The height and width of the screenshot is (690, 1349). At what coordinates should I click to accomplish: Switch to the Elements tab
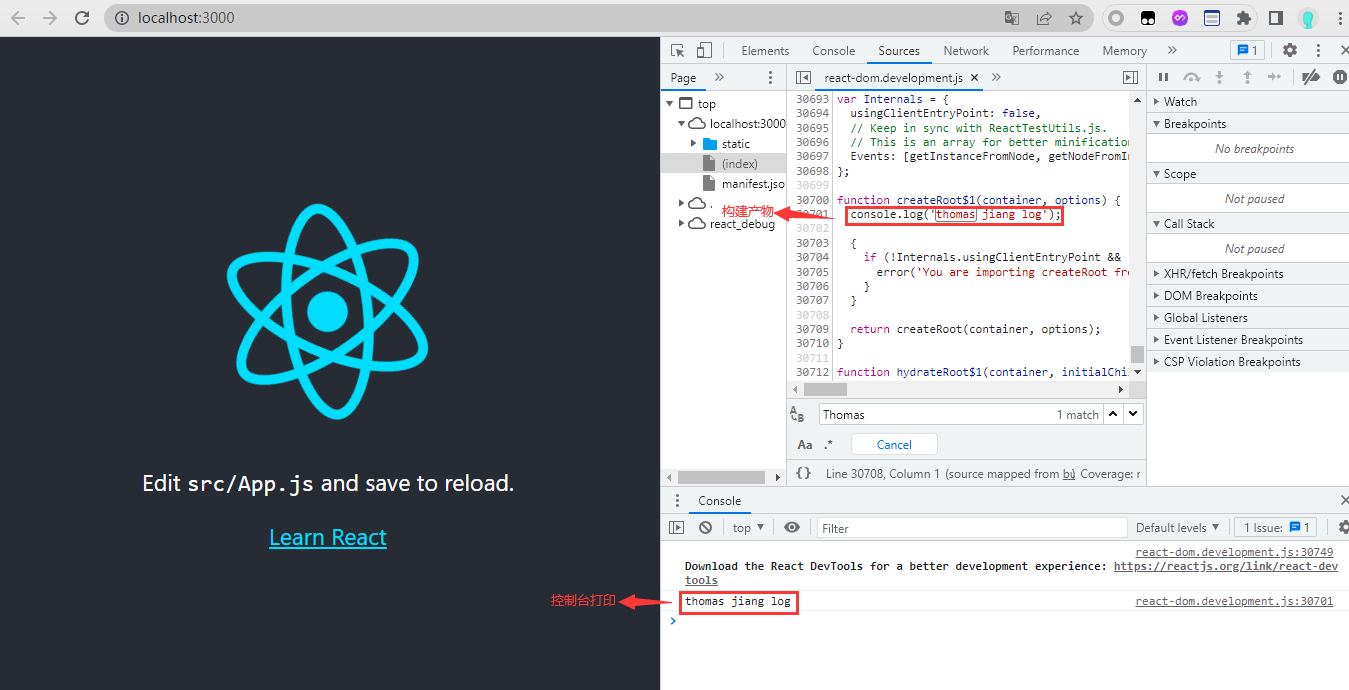click(765, 50)
